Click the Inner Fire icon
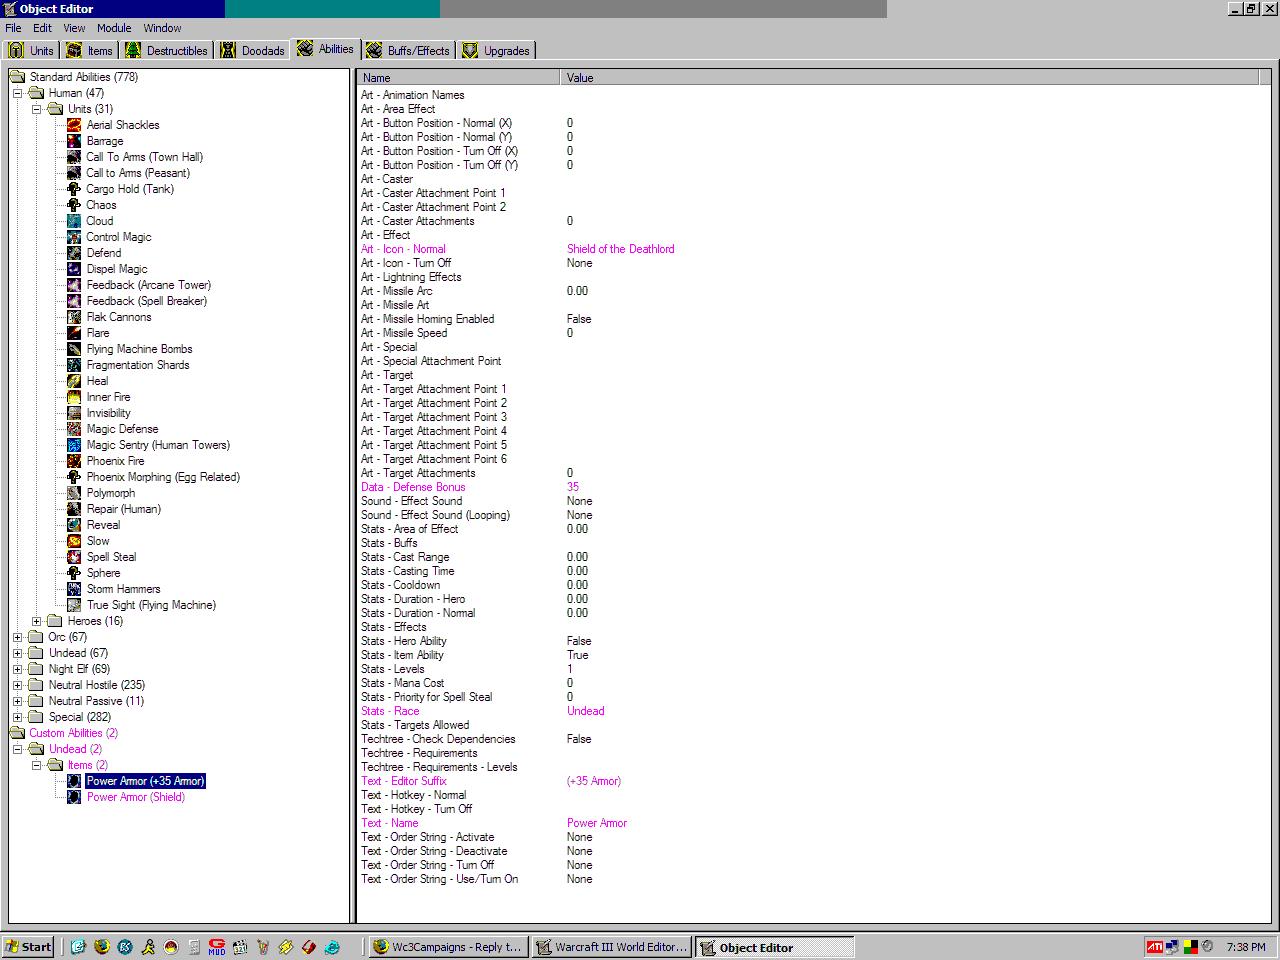Screen dimensions: 1280x960 (x=74, y=397)
